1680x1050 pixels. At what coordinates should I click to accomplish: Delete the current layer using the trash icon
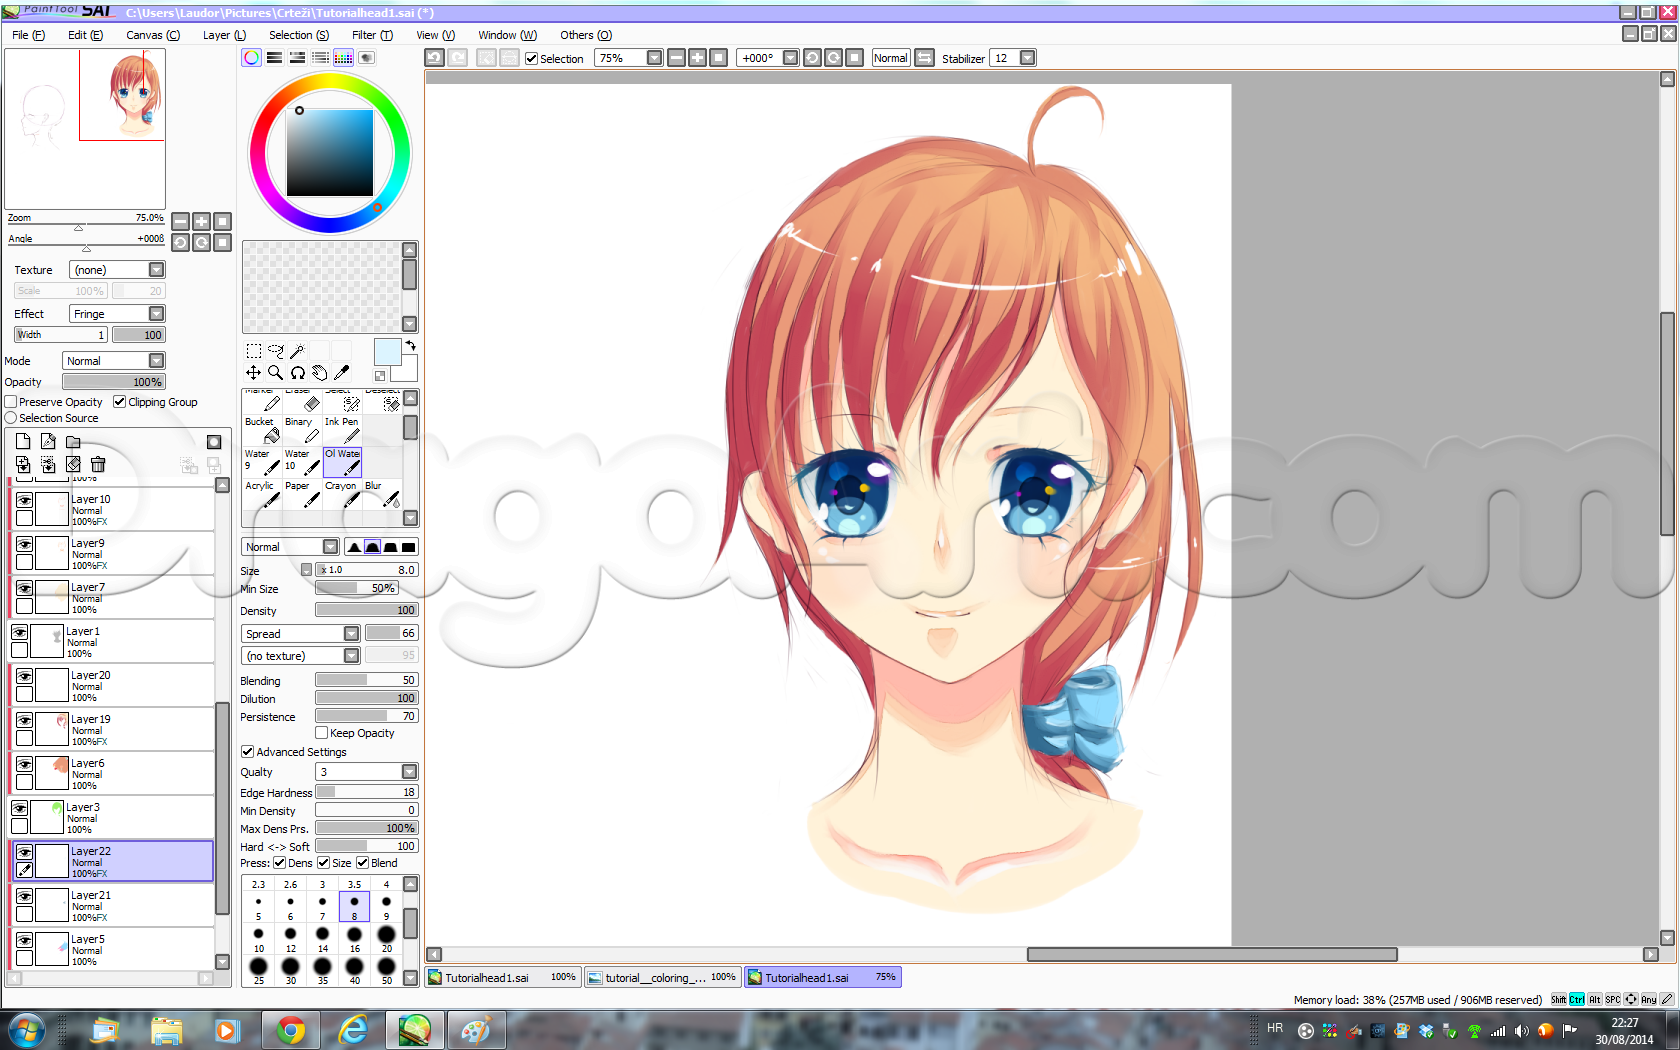[x=98, y=464]
